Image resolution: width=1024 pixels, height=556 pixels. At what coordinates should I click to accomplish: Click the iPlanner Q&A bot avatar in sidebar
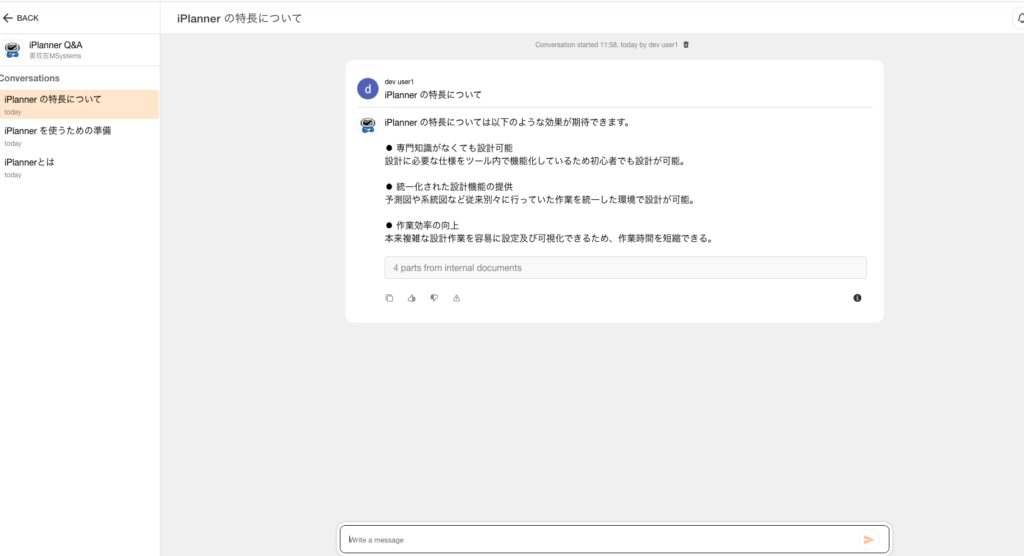(x=12, y=50)
